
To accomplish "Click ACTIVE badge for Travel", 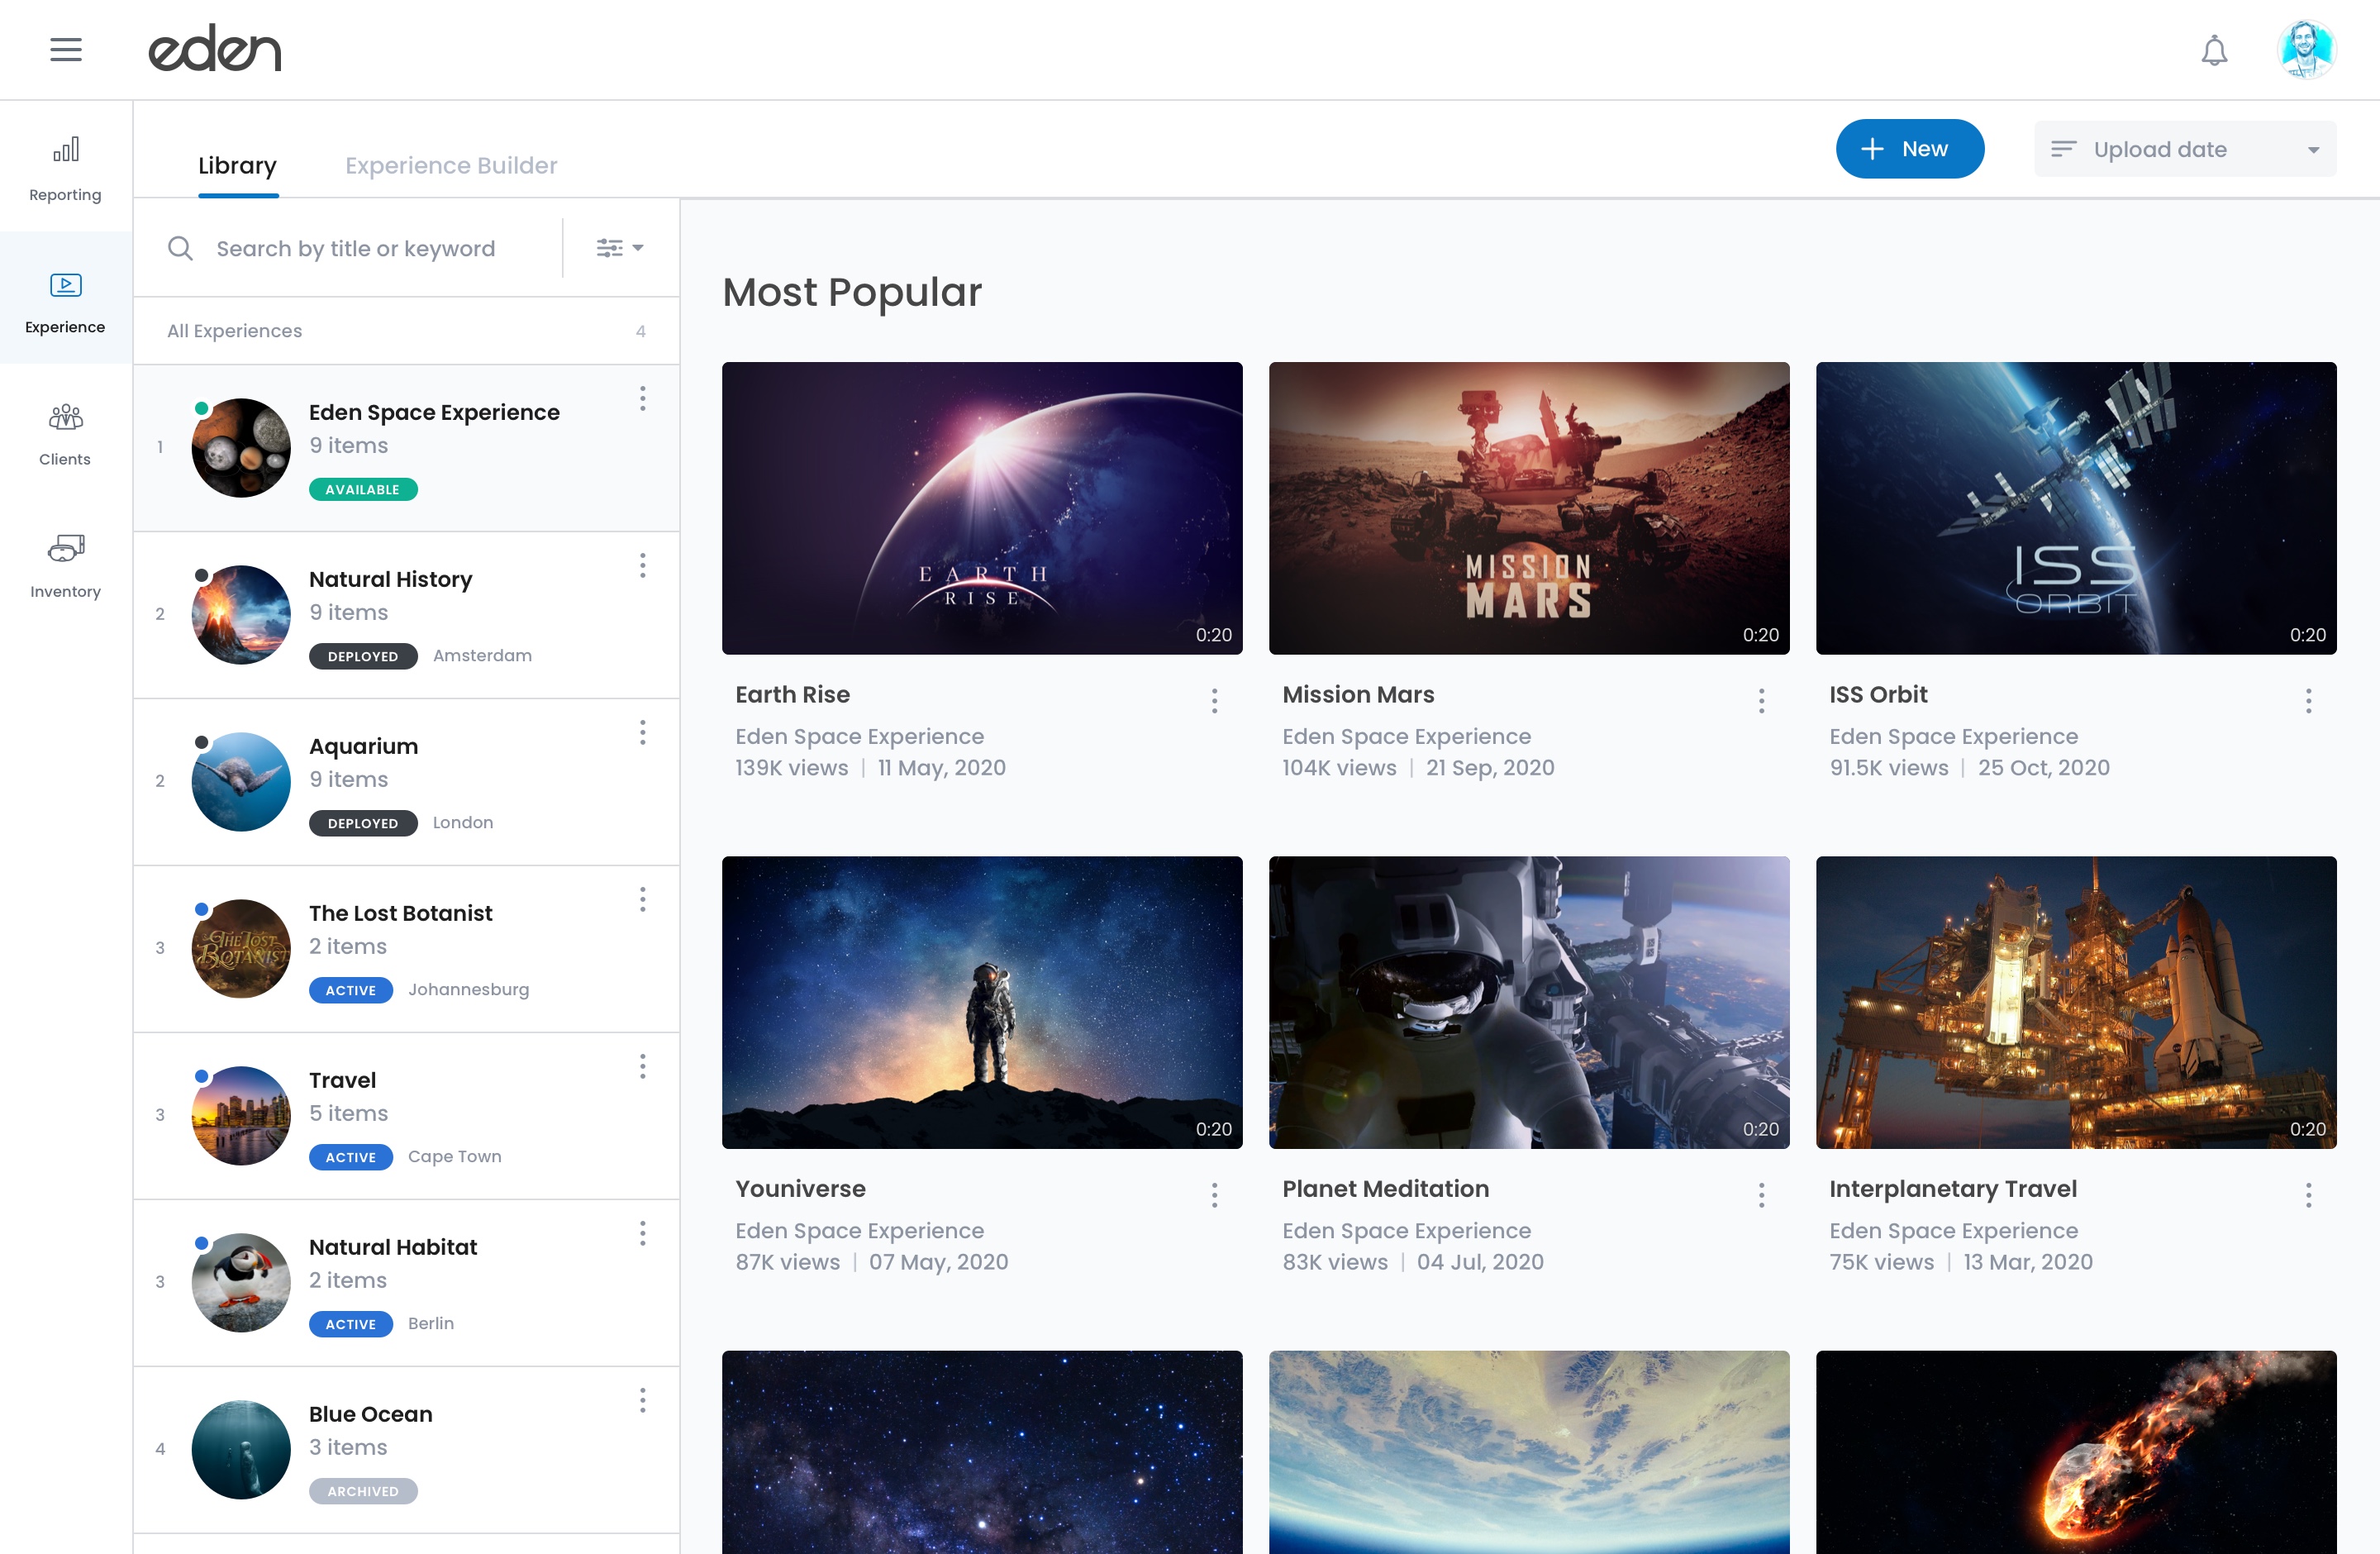I will click(x=351, y=1157).
